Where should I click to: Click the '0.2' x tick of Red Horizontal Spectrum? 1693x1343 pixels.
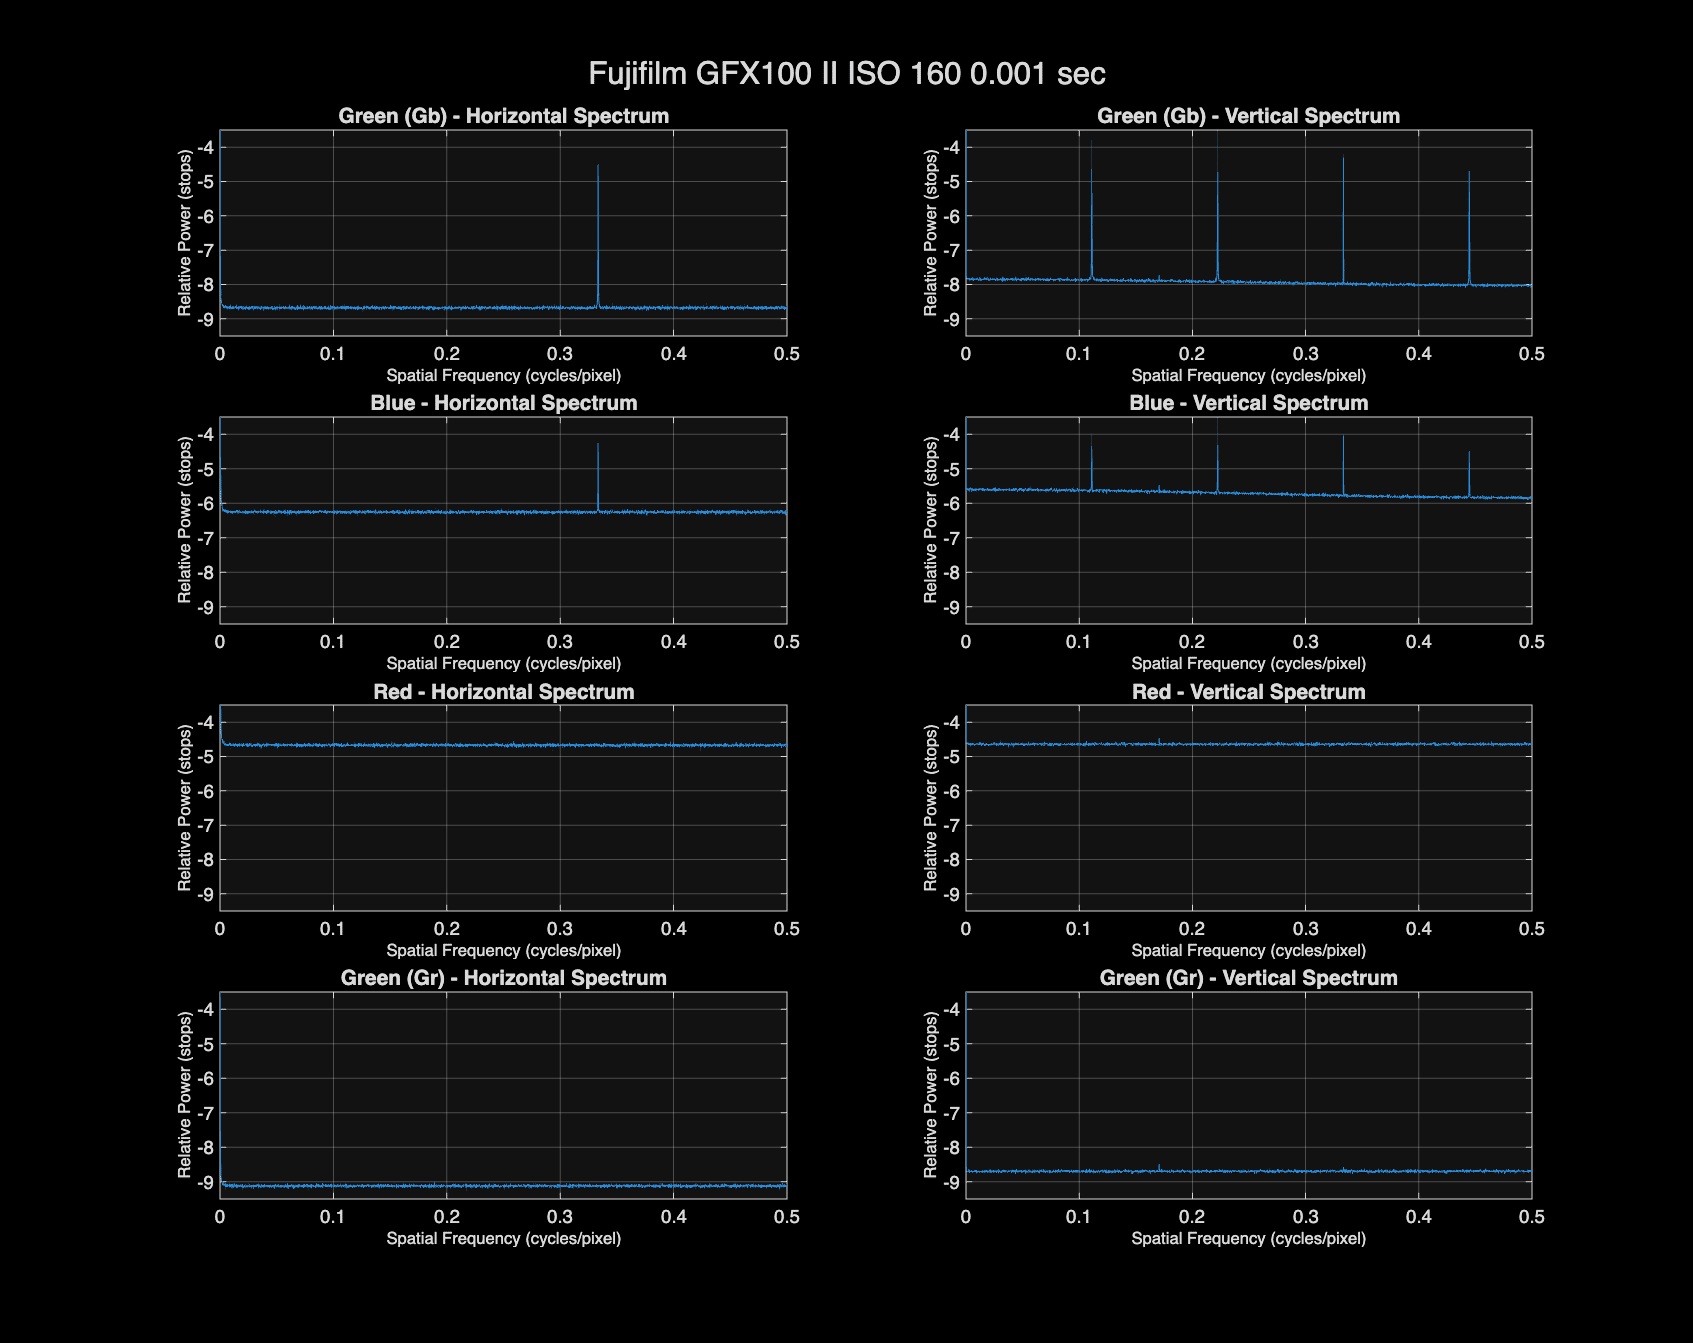click(x=447, y=929)
